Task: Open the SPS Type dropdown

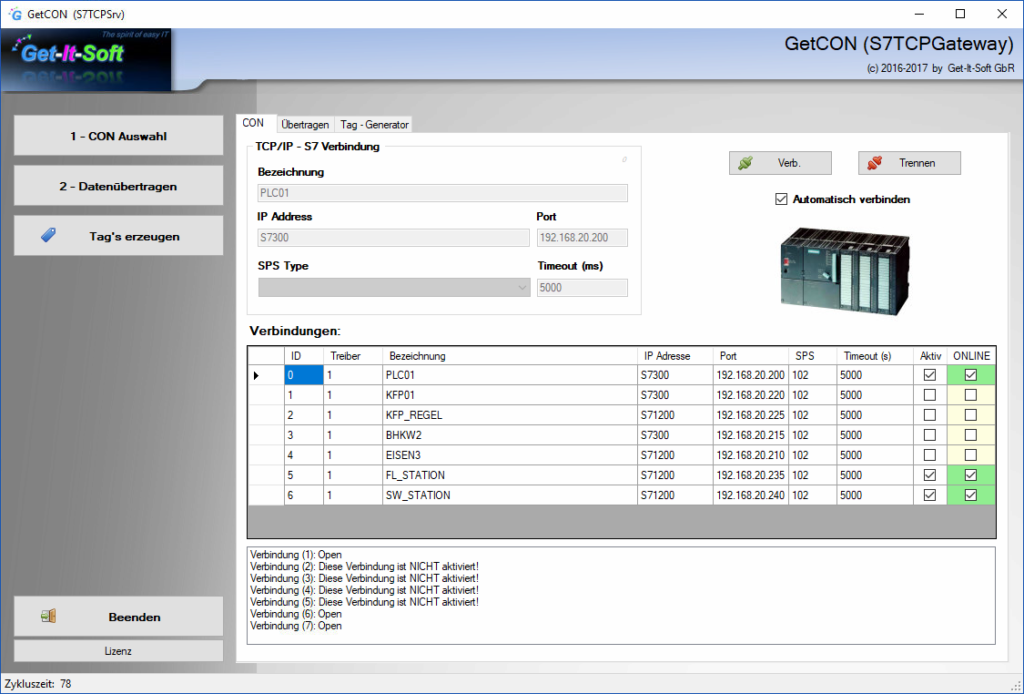Action: pos(520,287)
